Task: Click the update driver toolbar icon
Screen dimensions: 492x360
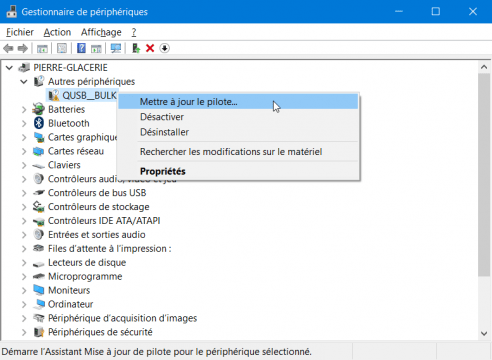Action: point(136,48)
